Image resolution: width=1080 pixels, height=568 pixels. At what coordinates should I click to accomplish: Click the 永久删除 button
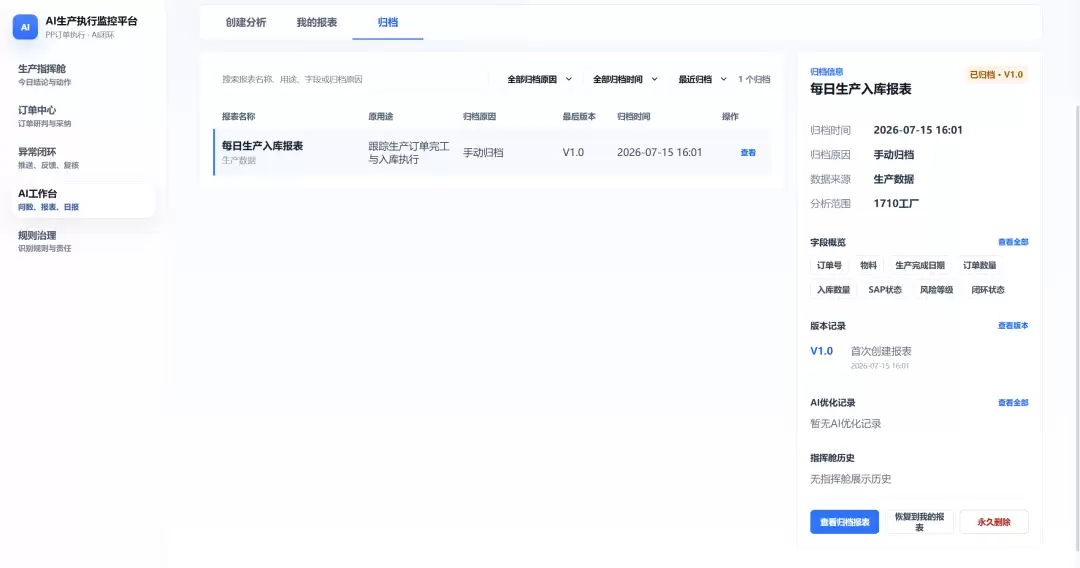pos(994,522)
